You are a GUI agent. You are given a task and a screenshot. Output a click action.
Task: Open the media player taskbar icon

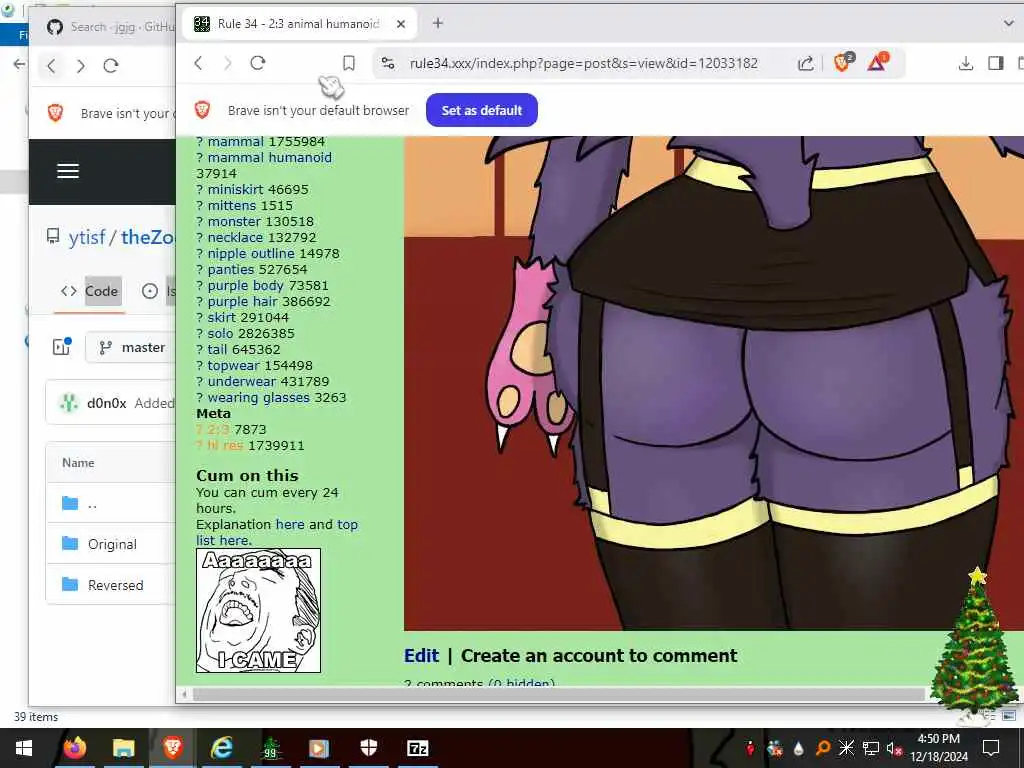point(319,748)
